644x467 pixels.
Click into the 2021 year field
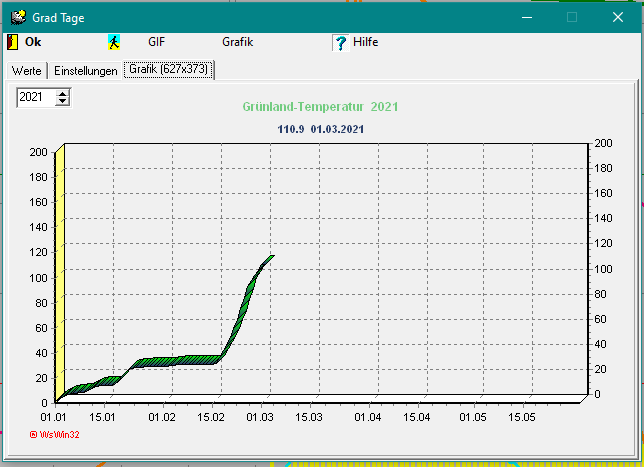(x=34, y=97)
